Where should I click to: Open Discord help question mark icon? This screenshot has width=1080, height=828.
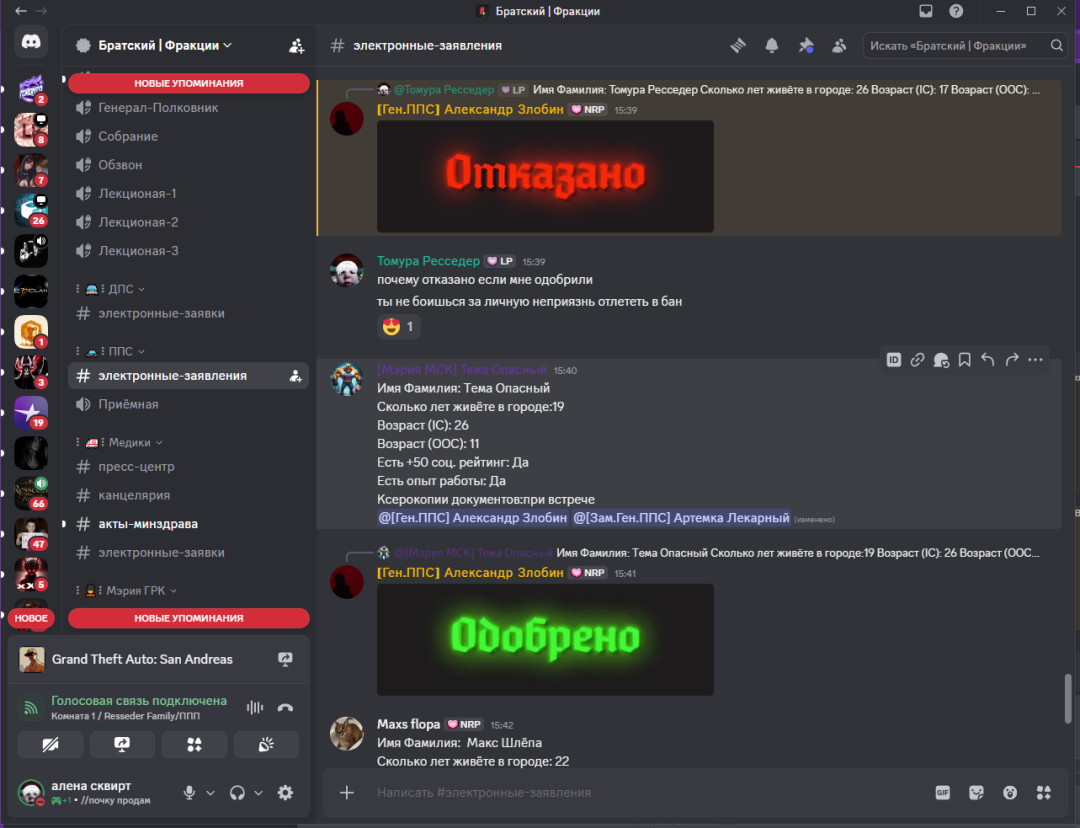(956, 11)
